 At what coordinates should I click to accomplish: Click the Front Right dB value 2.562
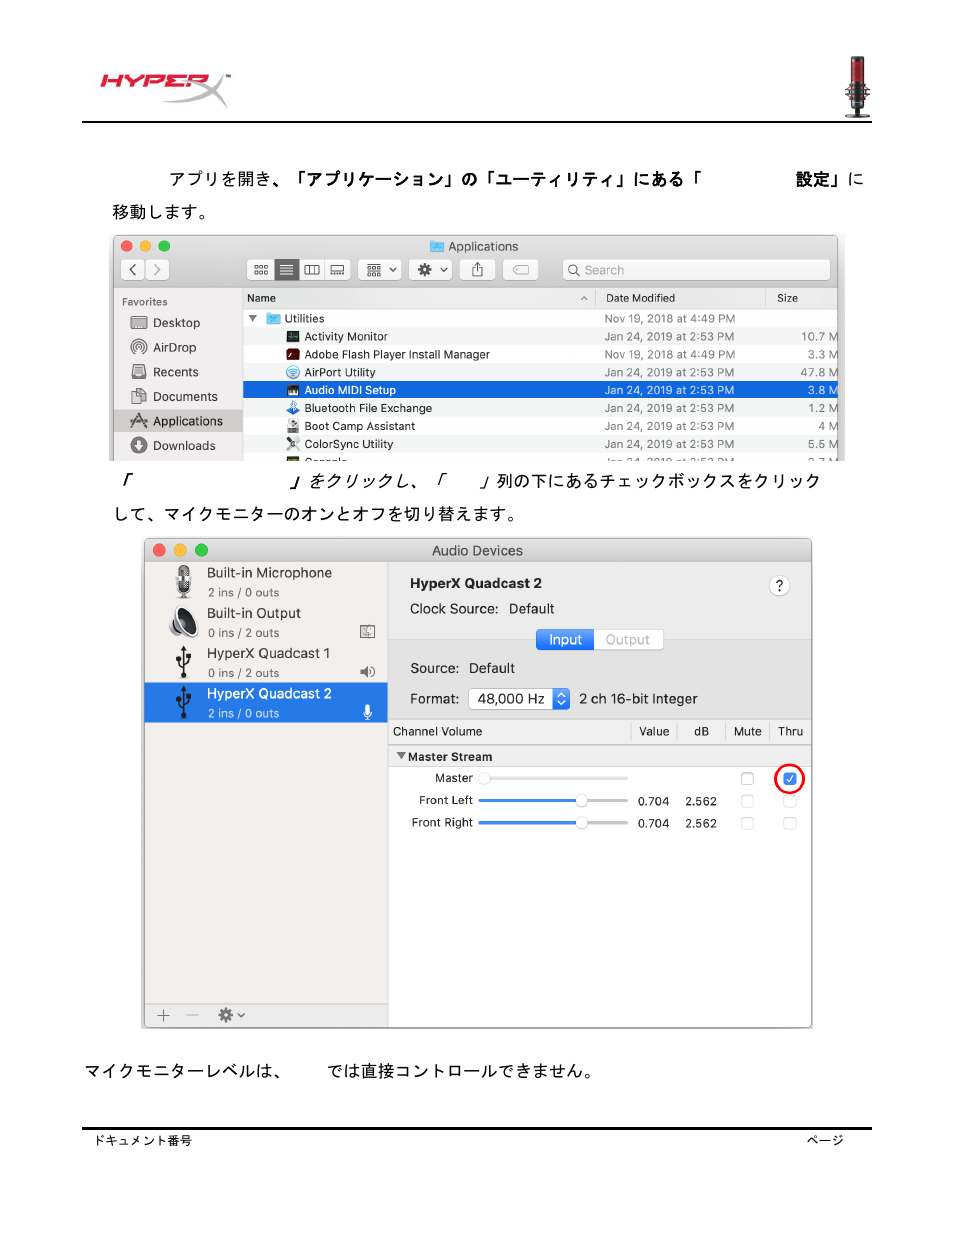pyautogui.click(x=701, y=823)
